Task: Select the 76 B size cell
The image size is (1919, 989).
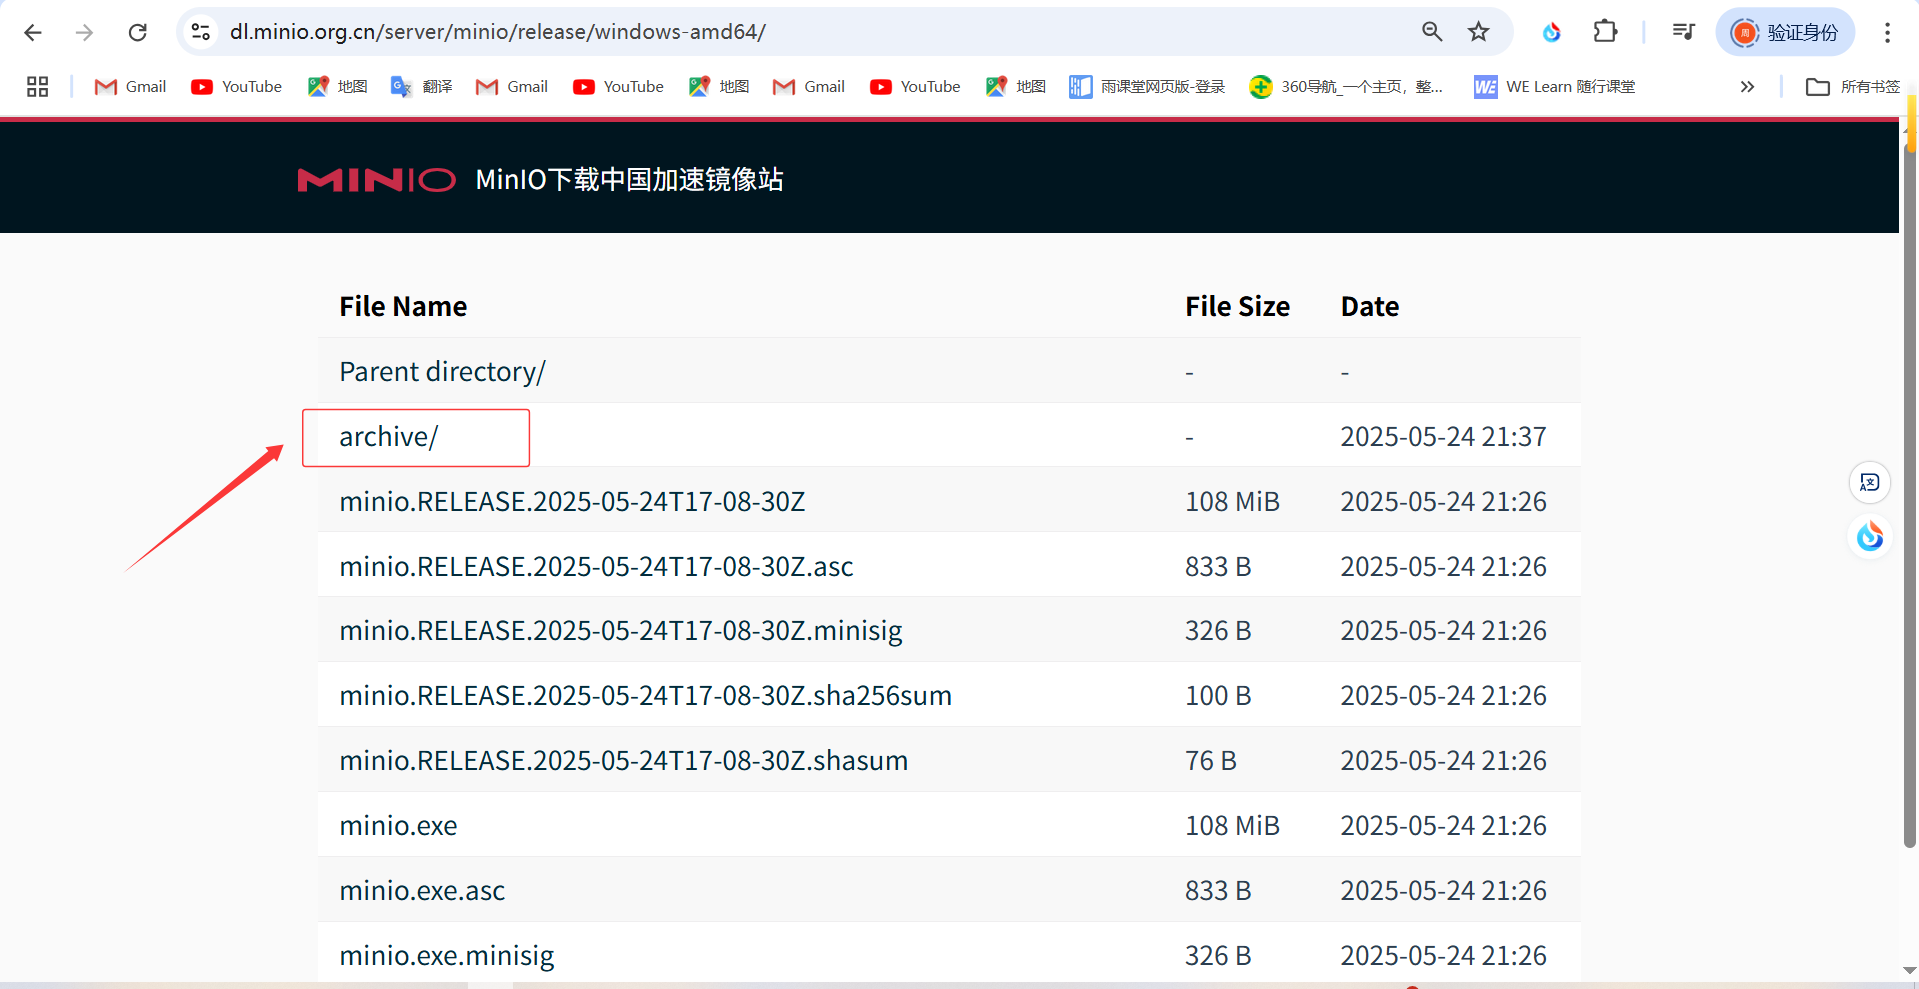Action: (x=1211, y=761)
